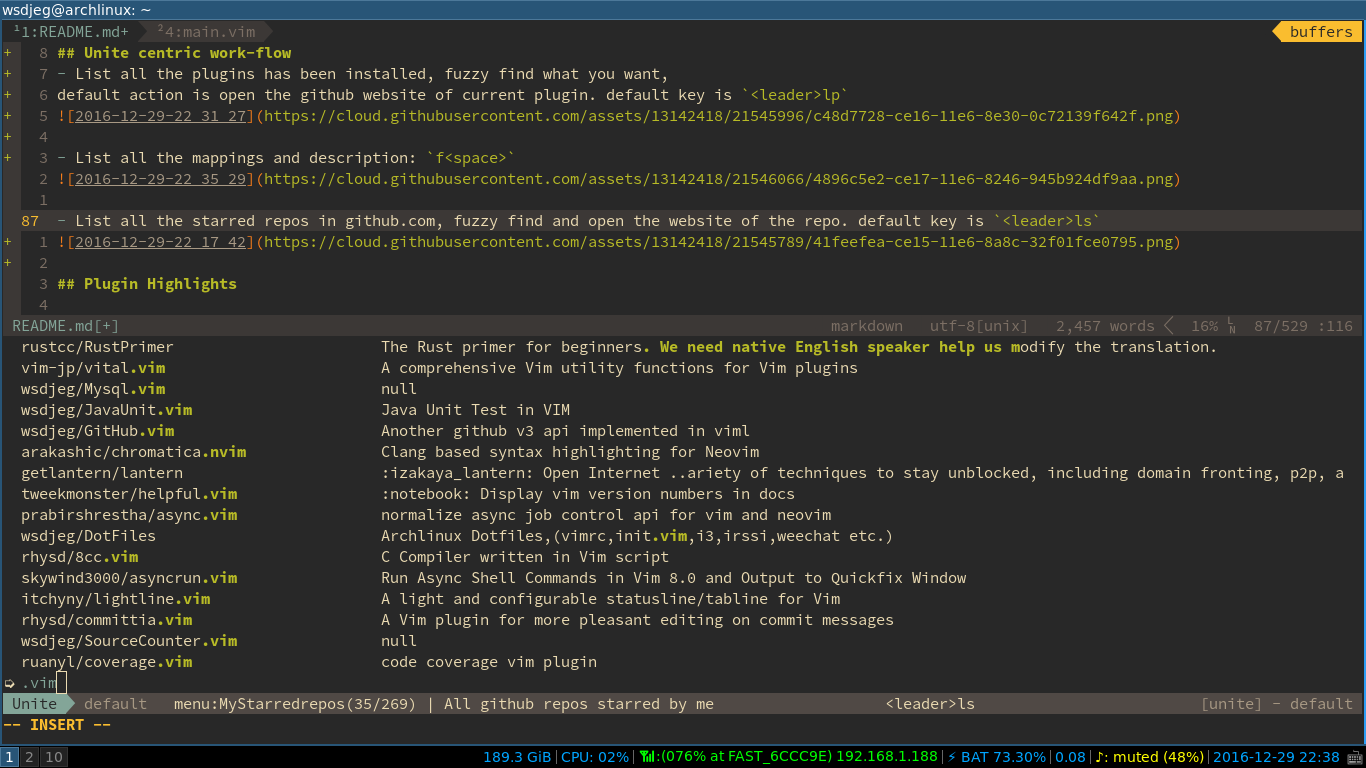
Task: Select skywind3000/asyncrun.vim candidate
Action: pos(129,578)
